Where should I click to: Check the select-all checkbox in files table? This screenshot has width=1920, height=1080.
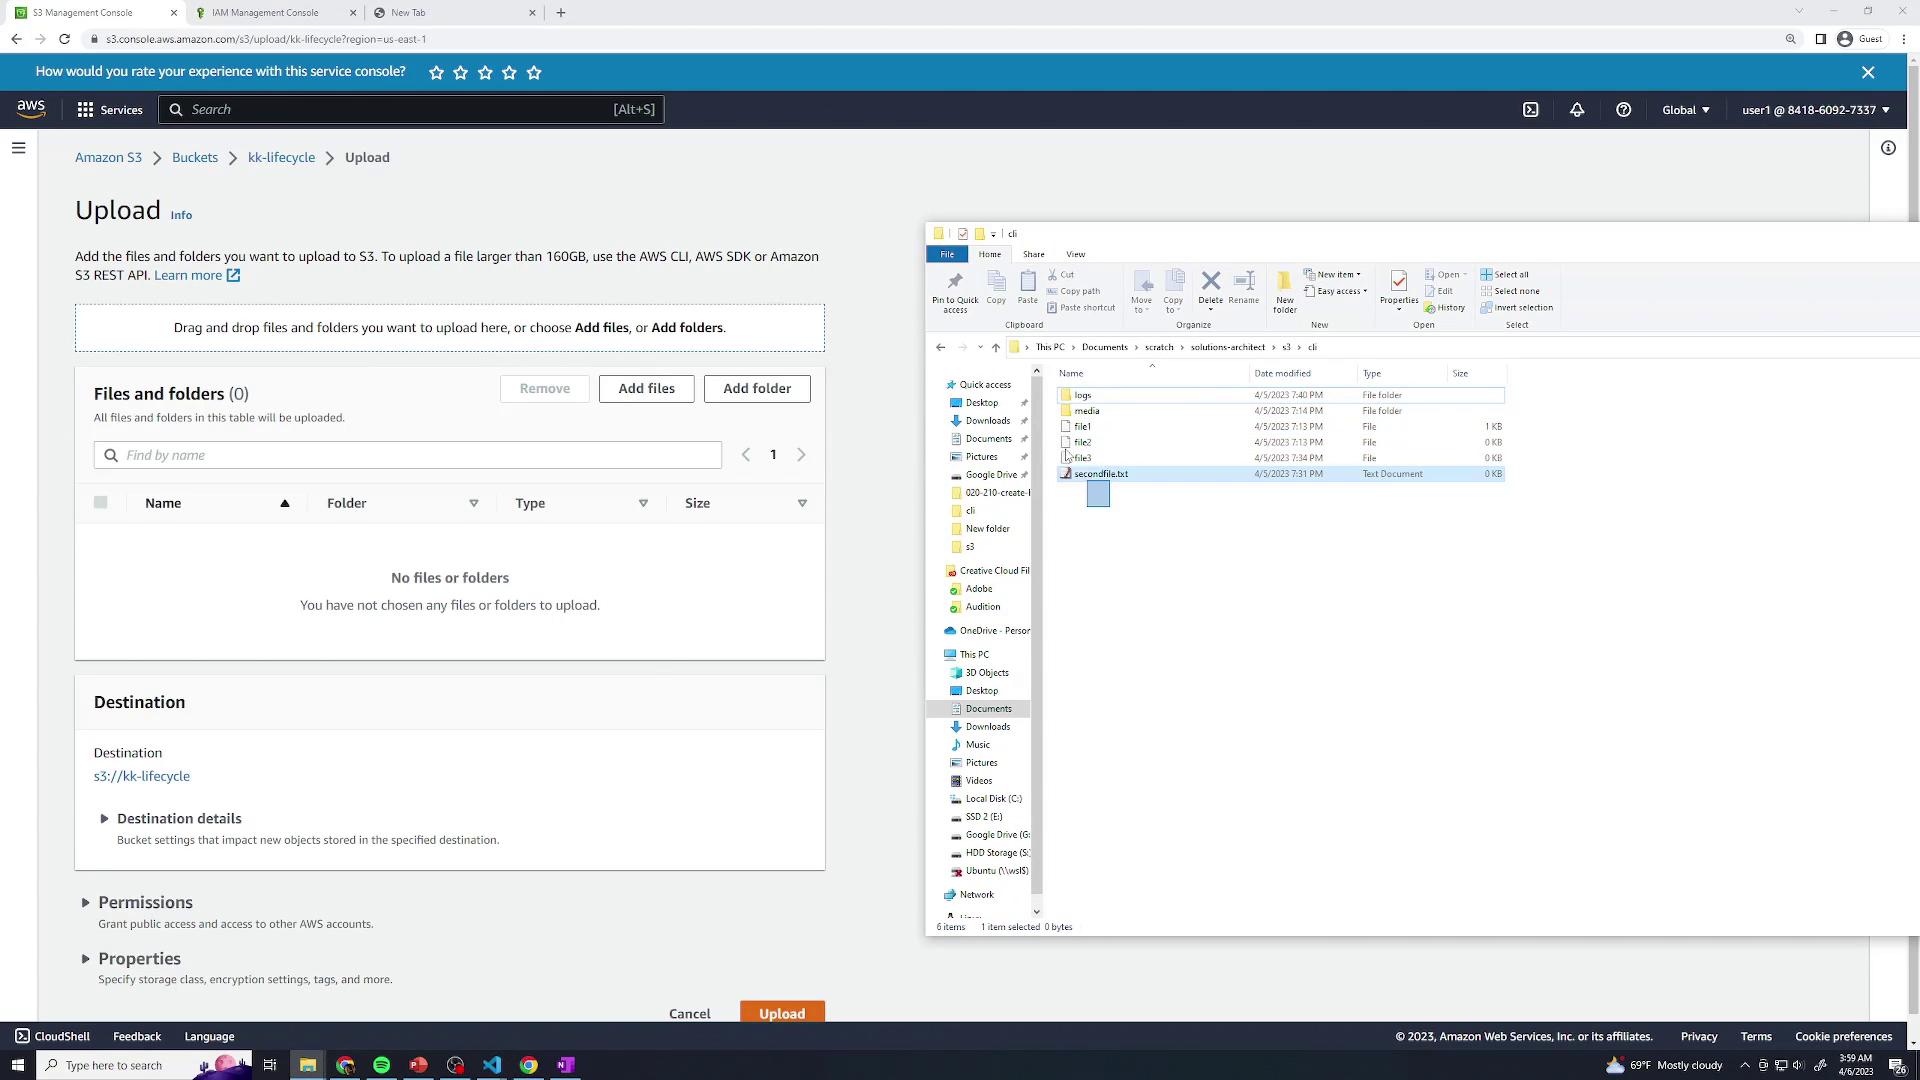point(100,503)
